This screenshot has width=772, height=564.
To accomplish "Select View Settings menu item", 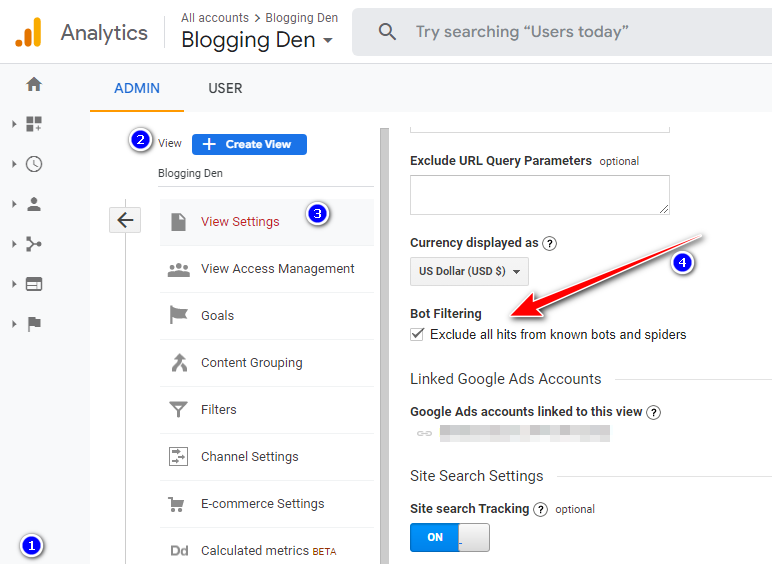I will coord(267,222).
